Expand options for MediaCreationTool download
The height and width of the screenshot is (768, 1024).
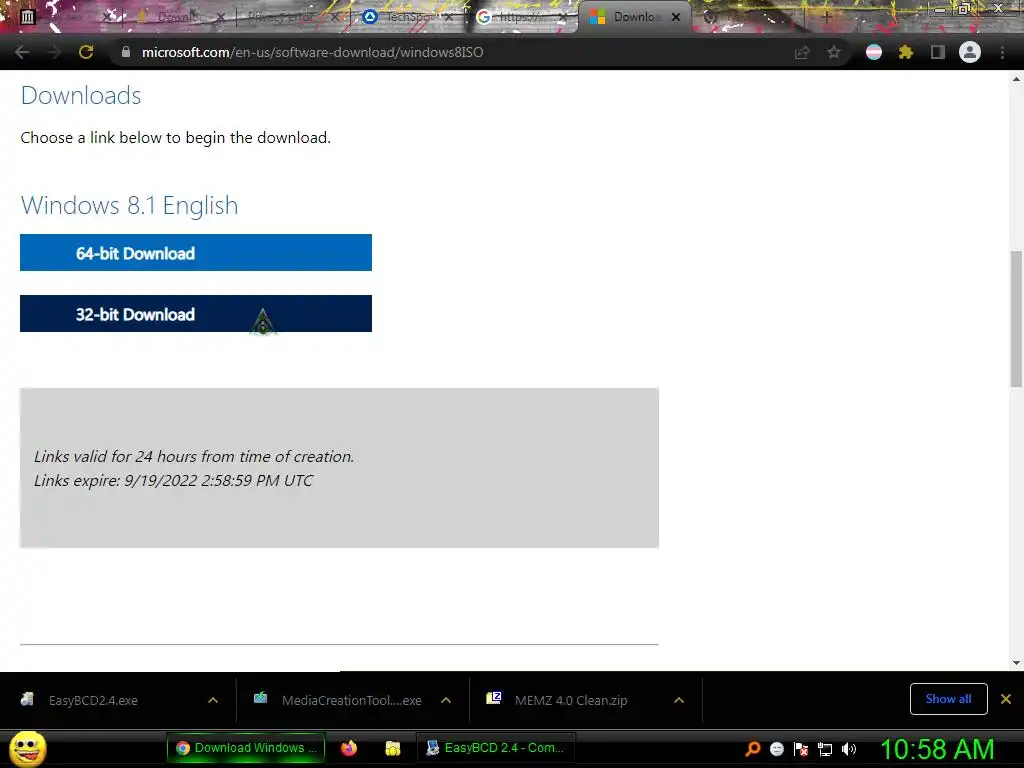(x=446, y=700)
